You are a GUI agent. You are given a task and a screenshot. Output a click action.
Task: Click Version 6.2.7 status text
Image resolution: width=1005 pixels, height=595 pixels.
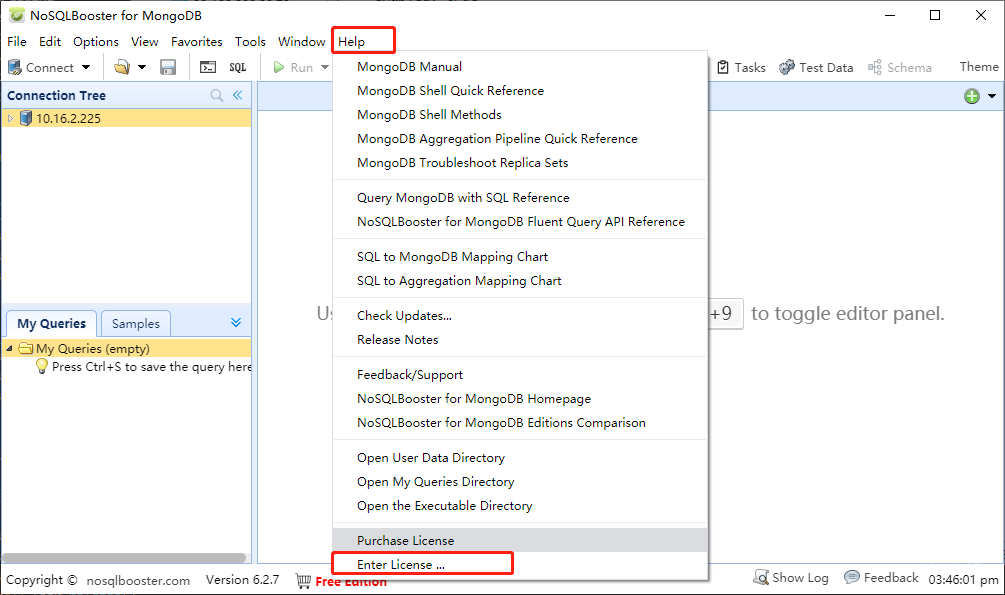click(242, 580)
